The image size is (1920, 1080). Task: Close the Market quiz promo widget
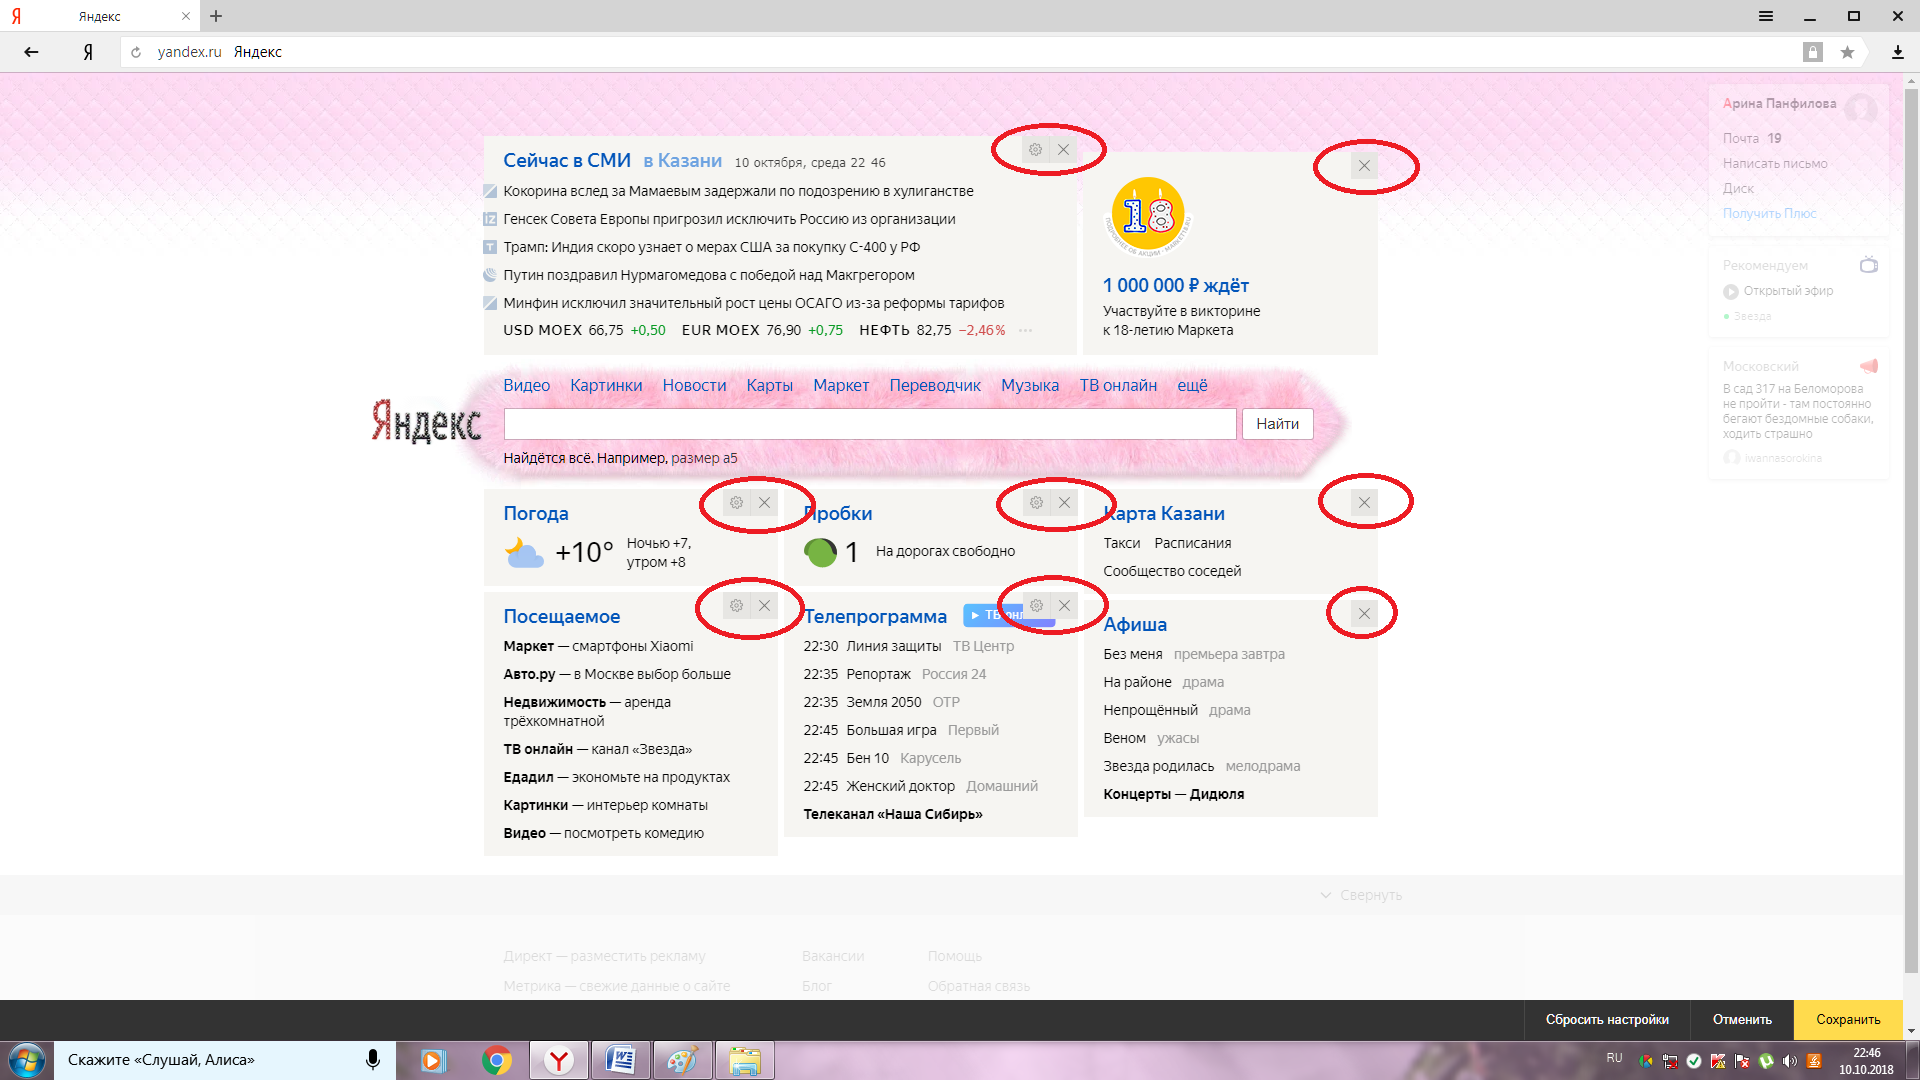tap(1364, 166)
